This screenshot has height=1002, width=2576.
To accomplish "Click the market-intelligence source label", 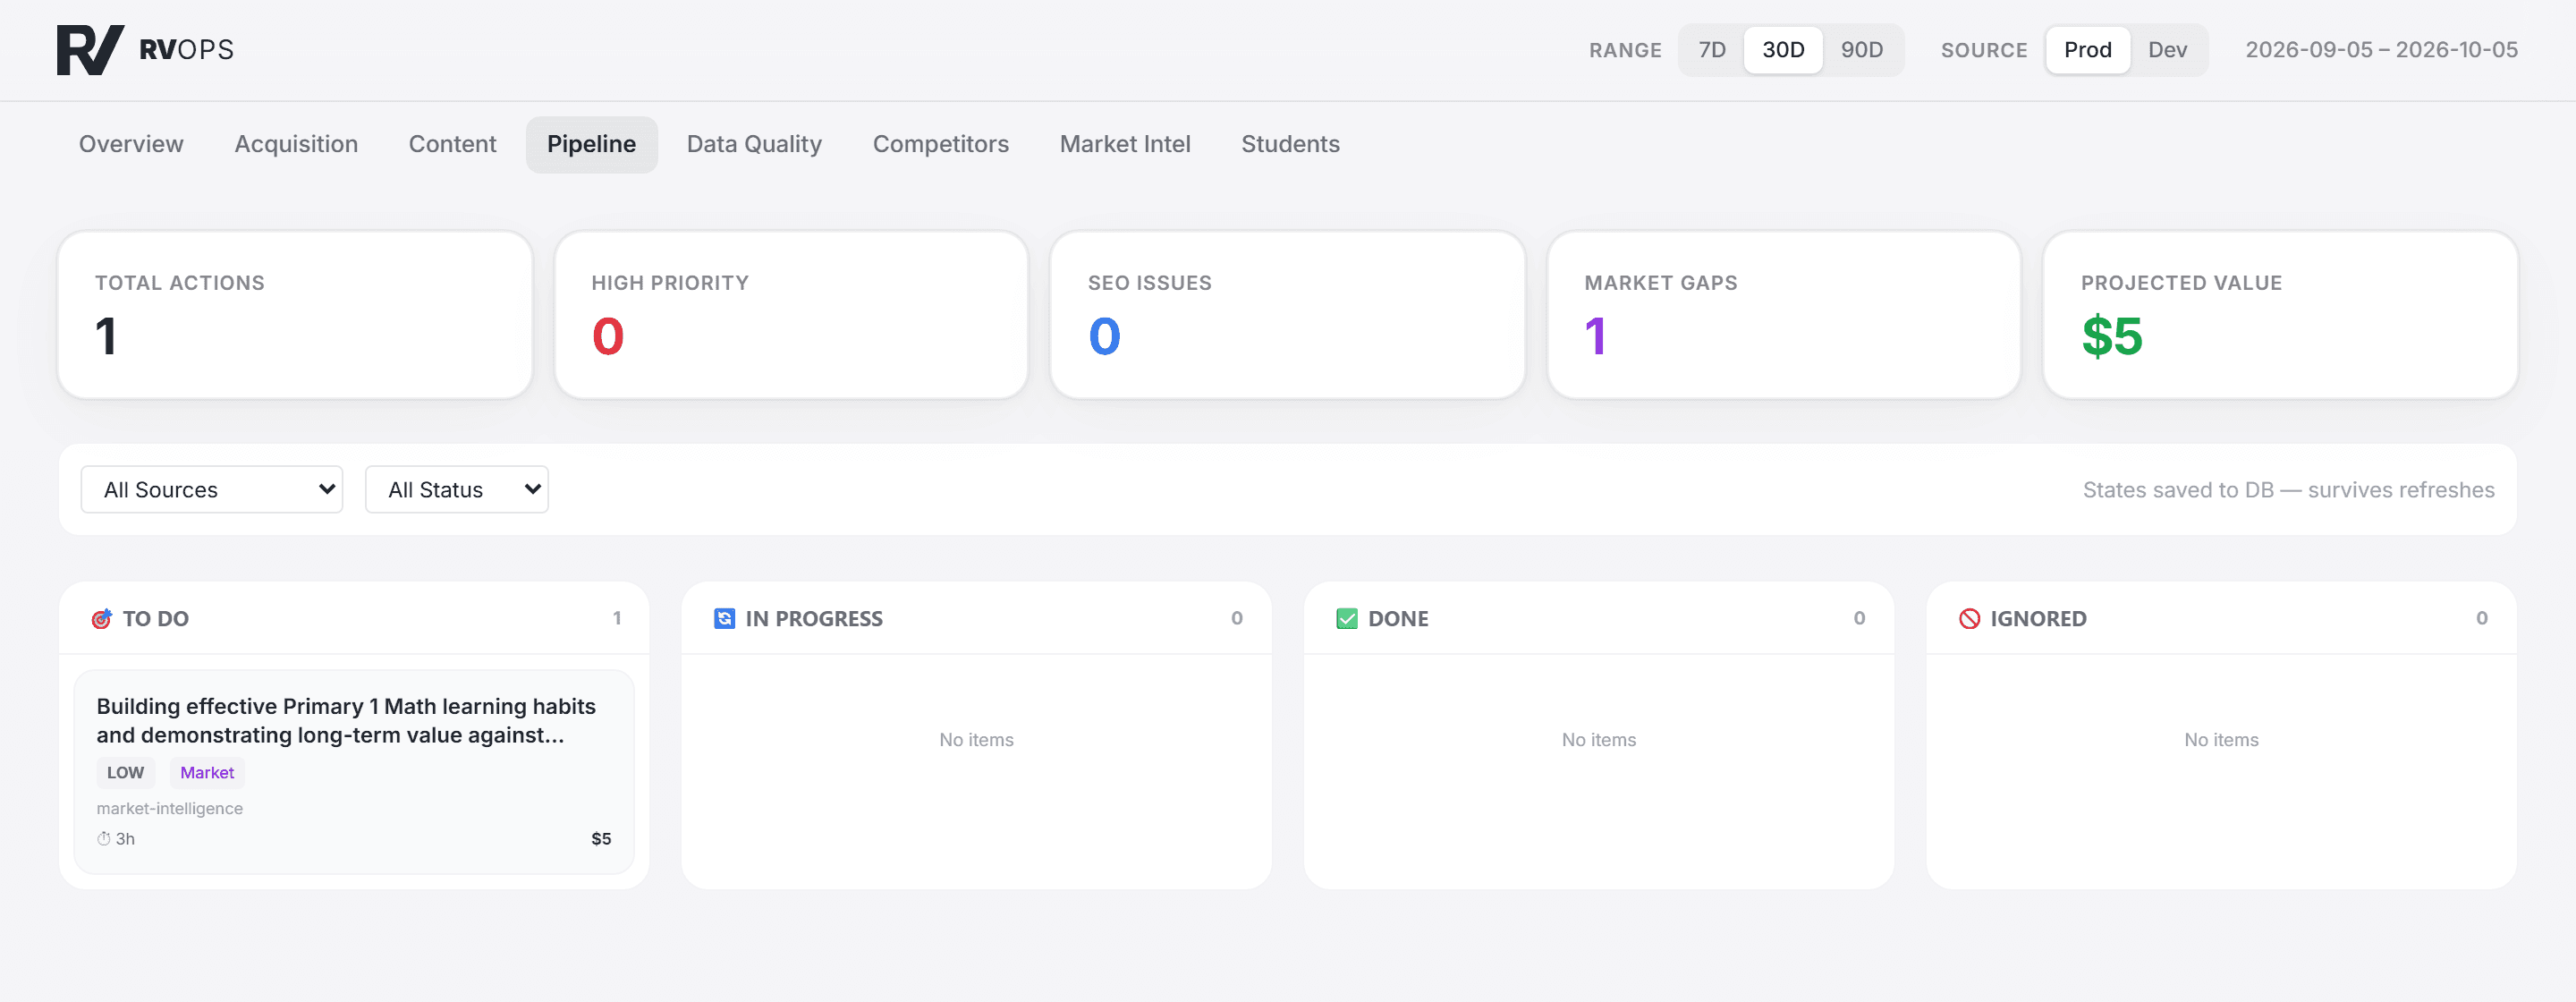I will click(x=170, y=809).
